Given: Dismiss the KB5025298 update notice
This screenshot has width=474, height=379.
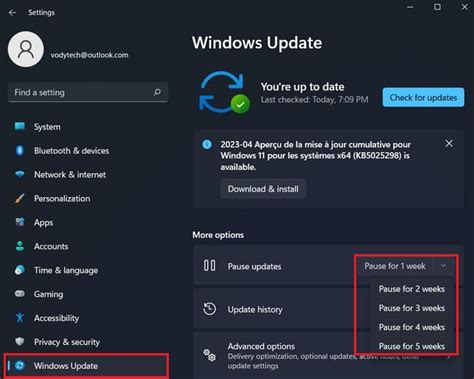Looking at the screenshot, I should click(449, 144).
